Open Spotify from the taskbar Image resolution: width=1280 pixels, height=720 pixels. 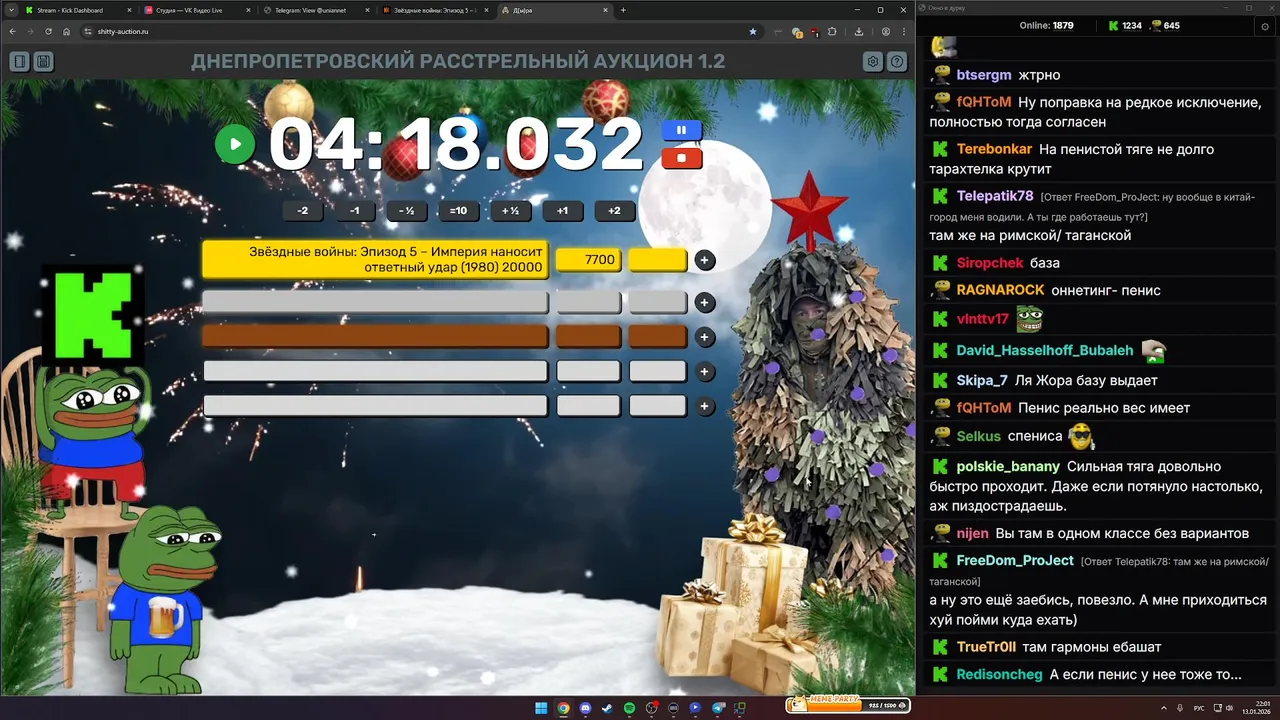click(629, 708)
